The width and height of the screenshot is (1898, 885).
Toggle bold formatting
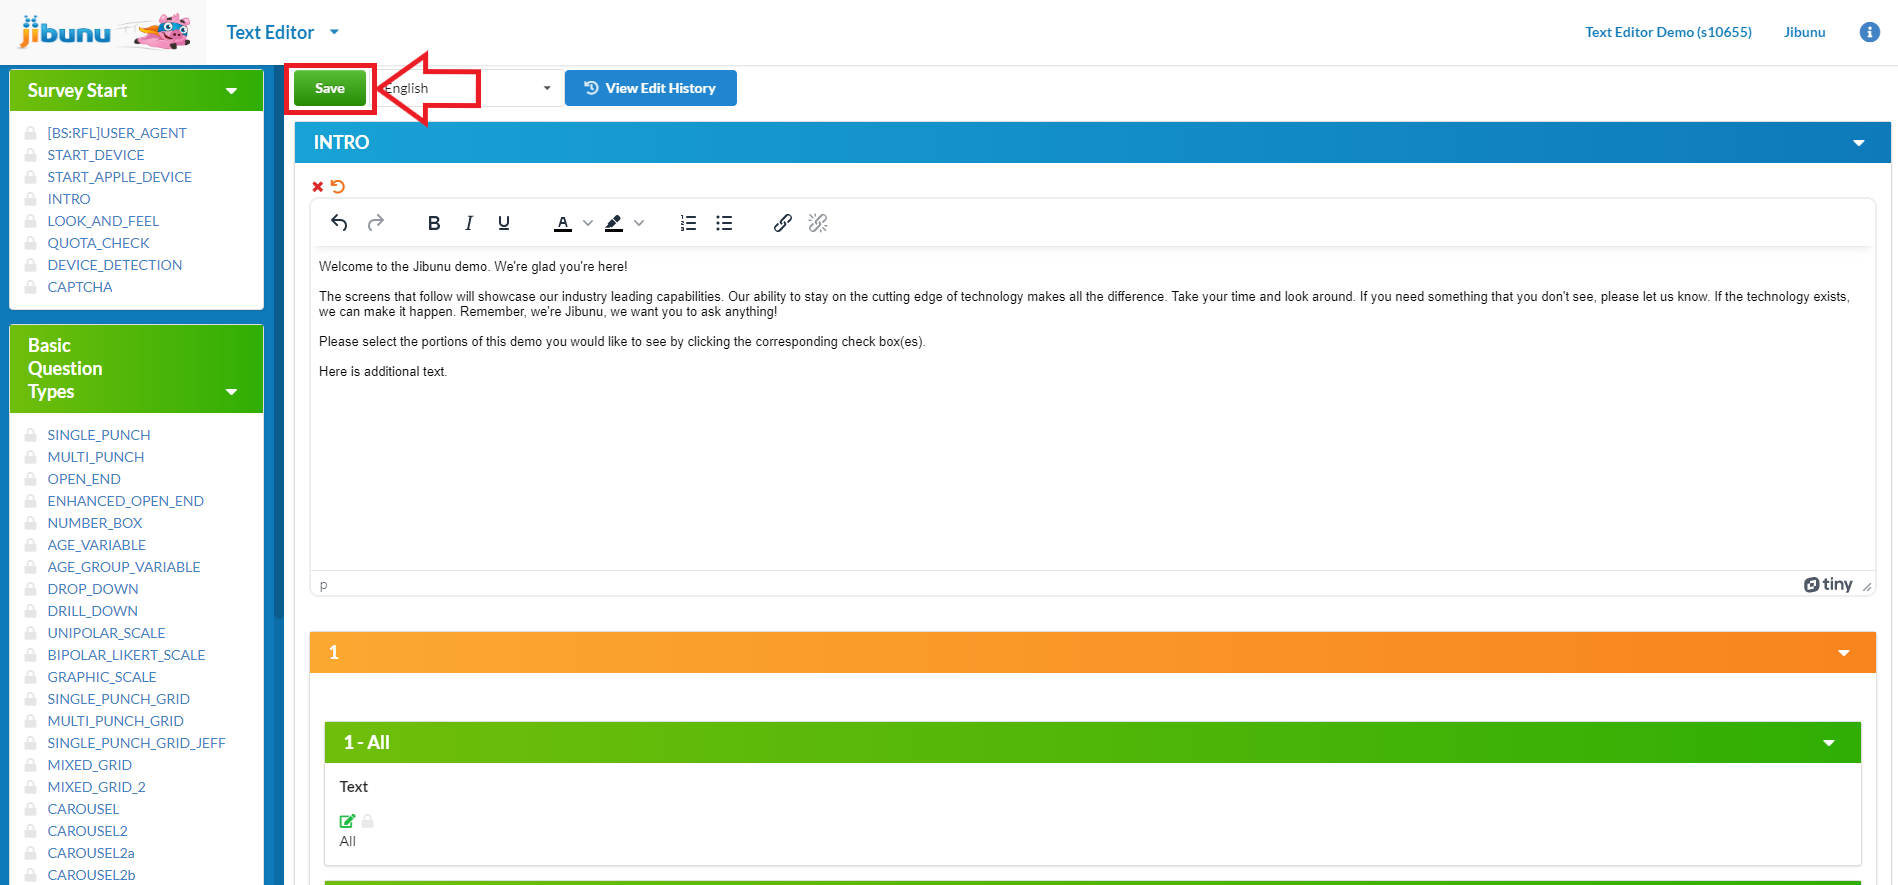tap(433, 223)
